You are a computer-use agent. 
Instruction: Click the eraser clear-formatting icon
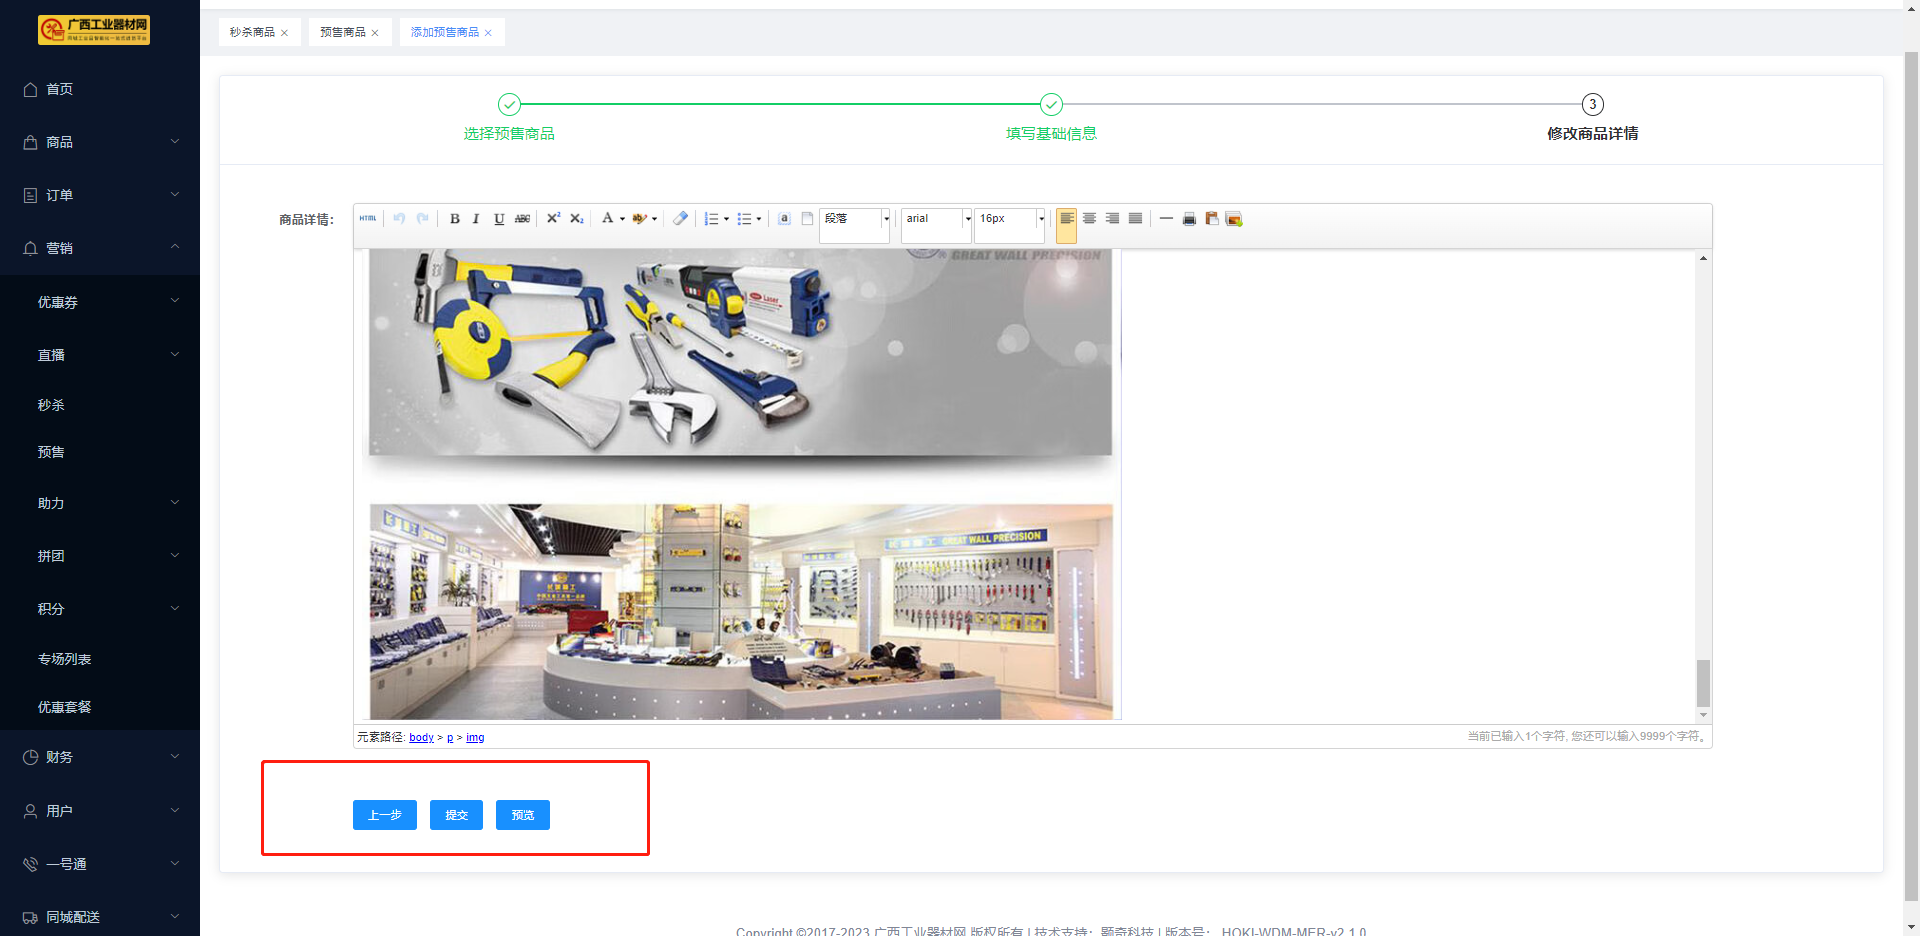(680, 219)
